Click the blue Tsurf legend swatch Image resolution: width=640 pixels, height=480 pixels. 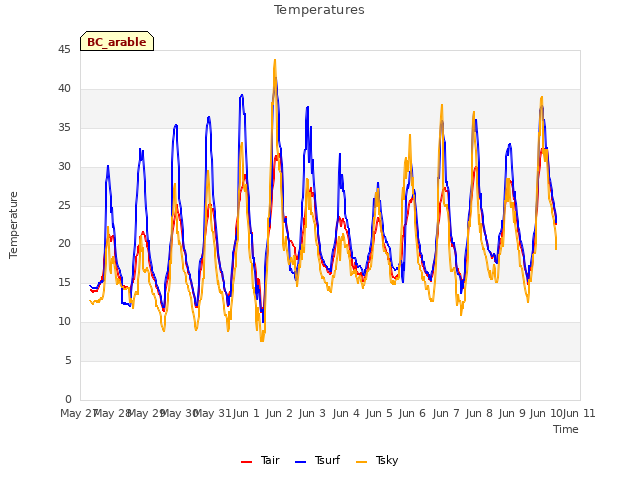[x=300, y=462]
